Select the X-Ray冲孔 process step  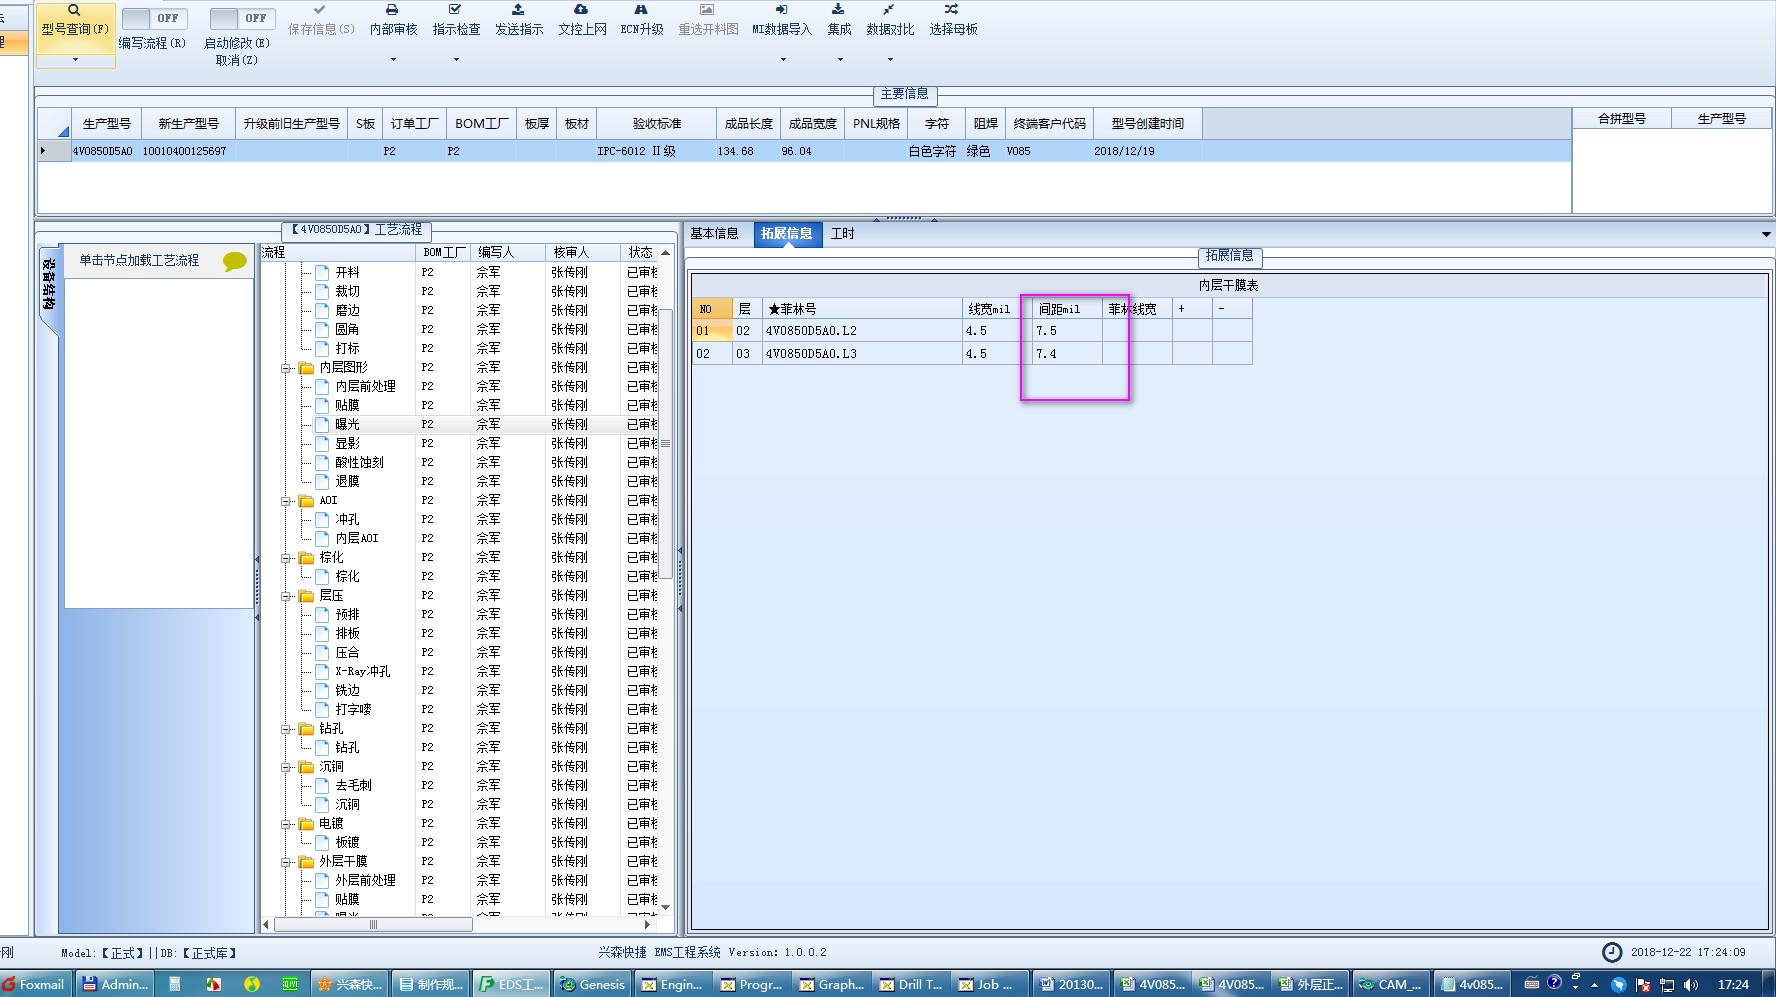(362, 672)
